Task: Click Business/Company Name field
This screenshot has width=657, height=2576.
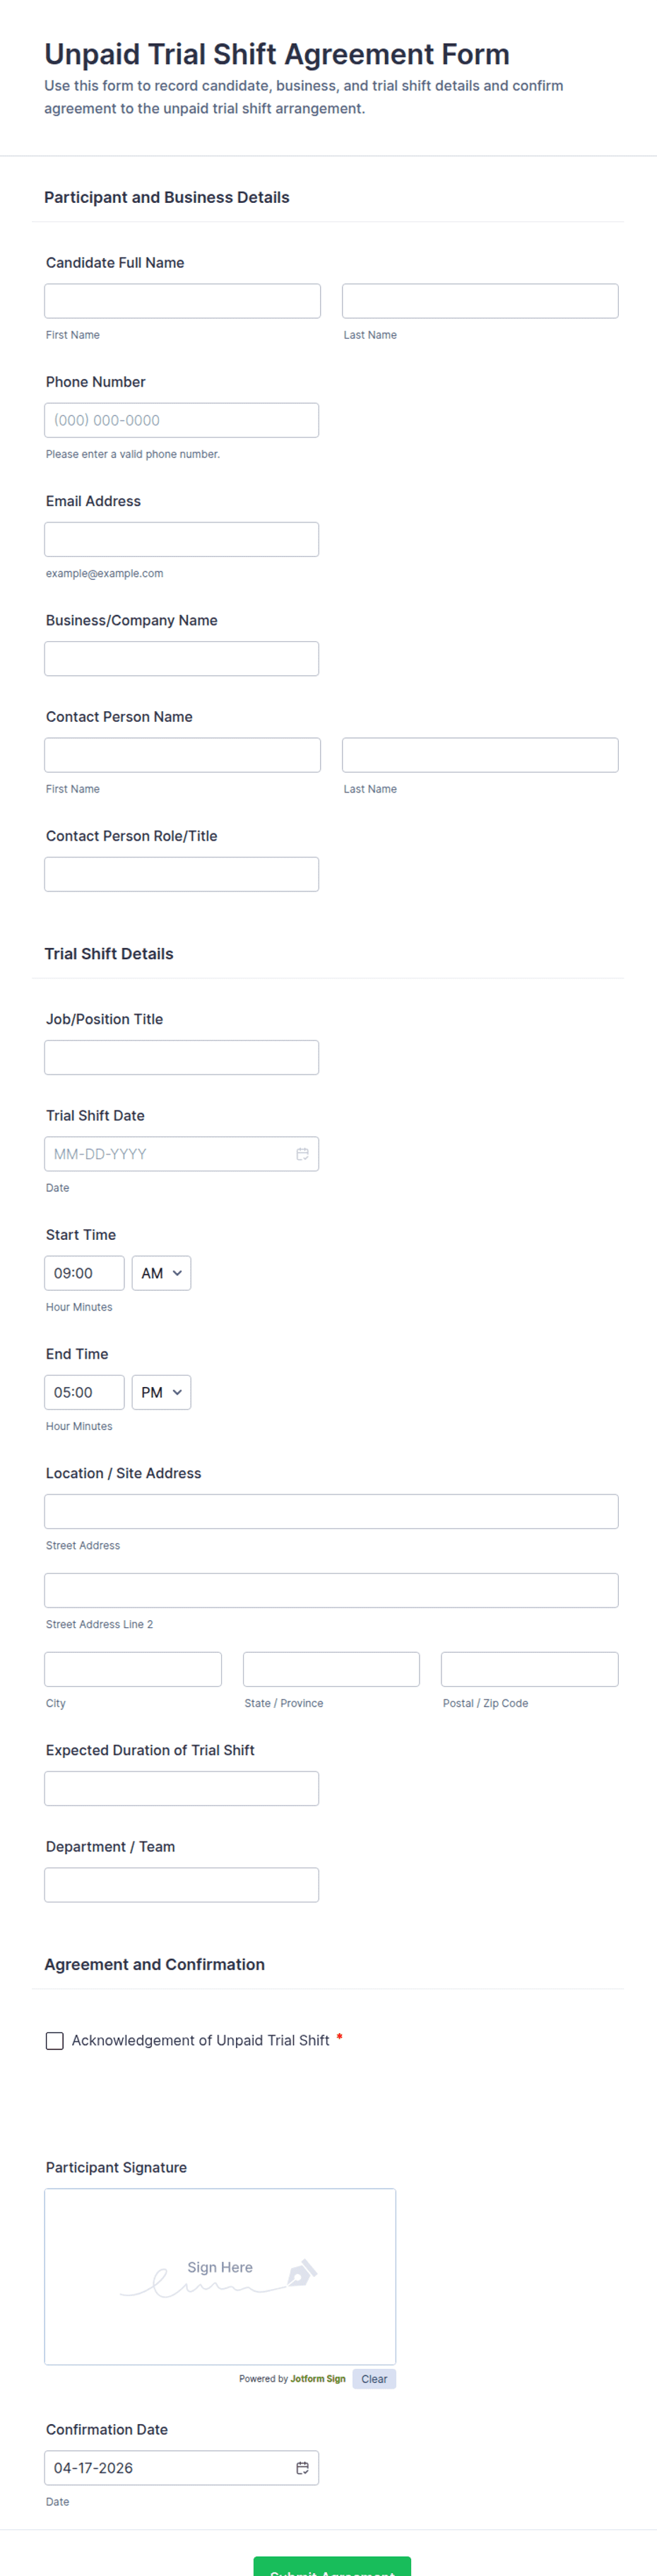Action: click(181, 658)
